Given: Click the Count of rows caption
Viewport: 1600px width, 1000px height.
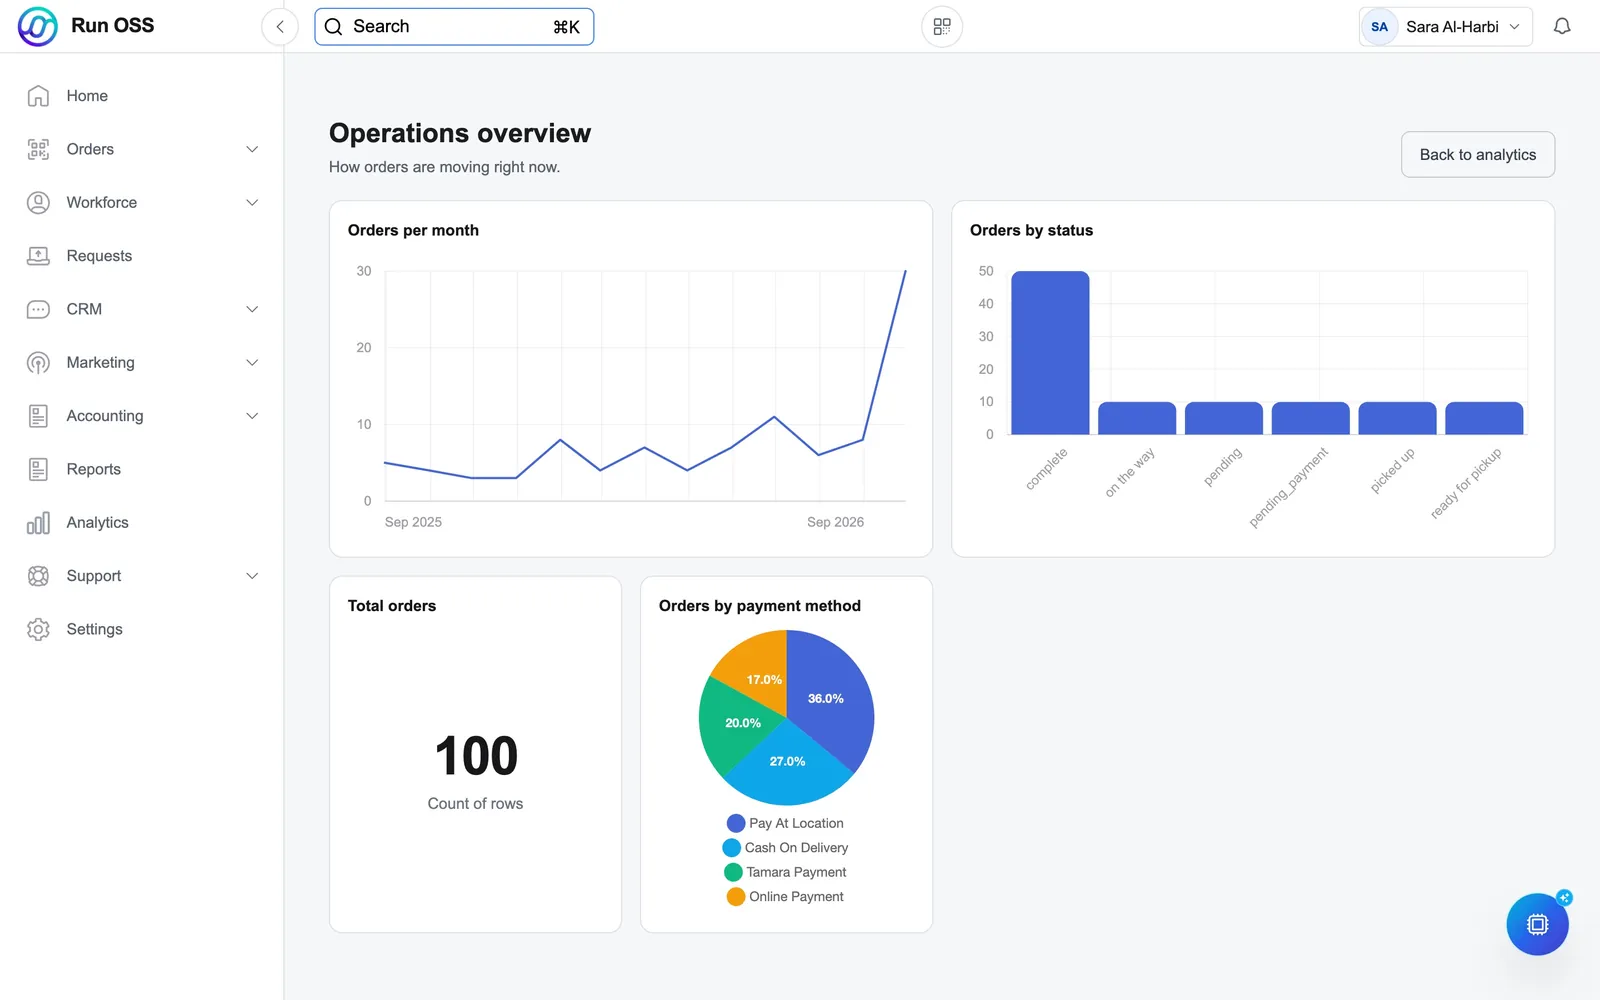Looking at the screenshot, I should pos(475,804).
